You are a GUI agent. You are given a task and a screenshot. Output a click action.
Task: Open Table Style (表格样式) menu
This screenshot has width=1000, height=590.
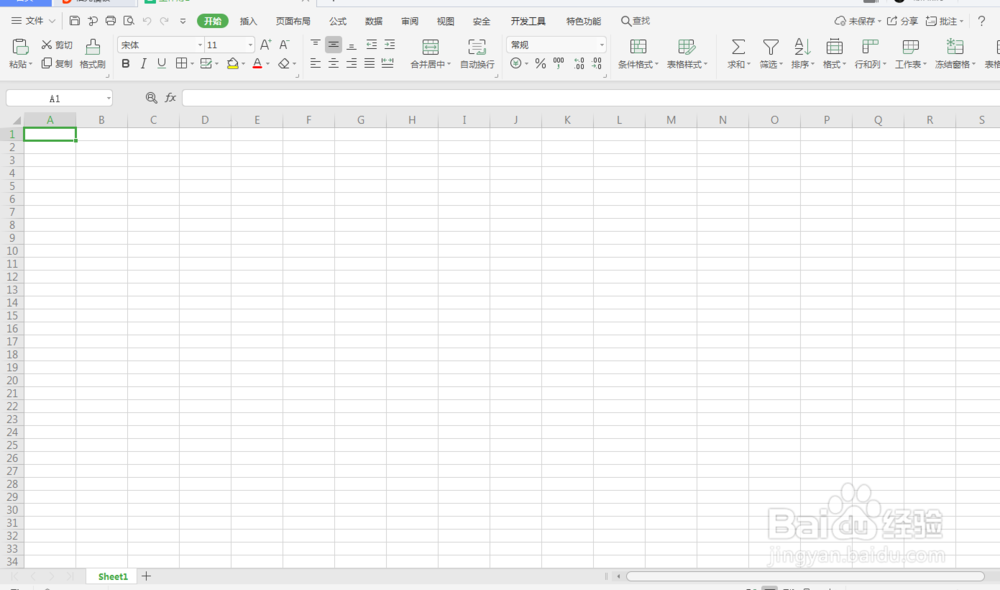687,54
